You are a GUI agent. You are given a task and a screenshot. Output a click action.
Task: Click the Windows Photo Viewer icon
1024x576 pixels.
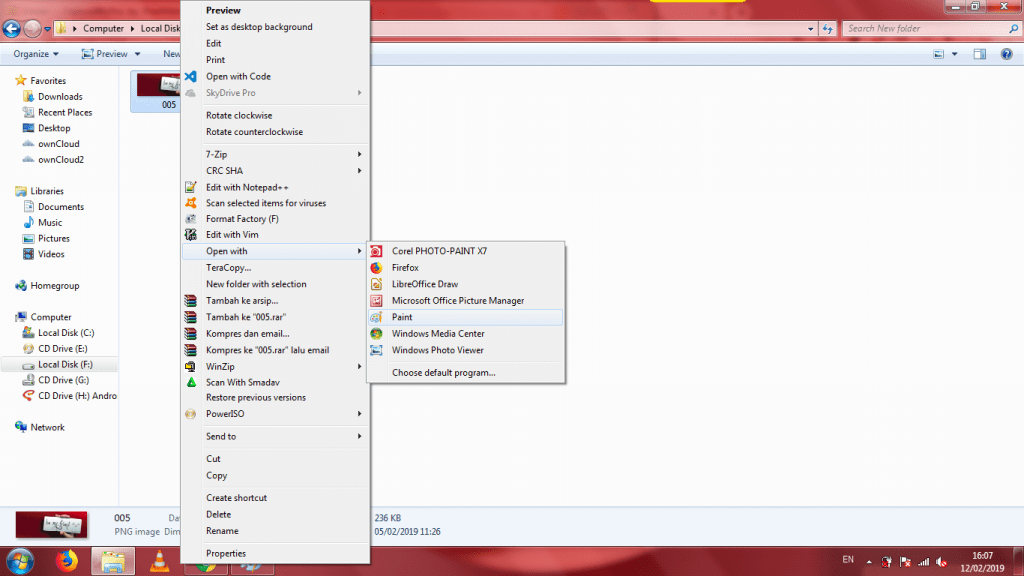(376, 350)
